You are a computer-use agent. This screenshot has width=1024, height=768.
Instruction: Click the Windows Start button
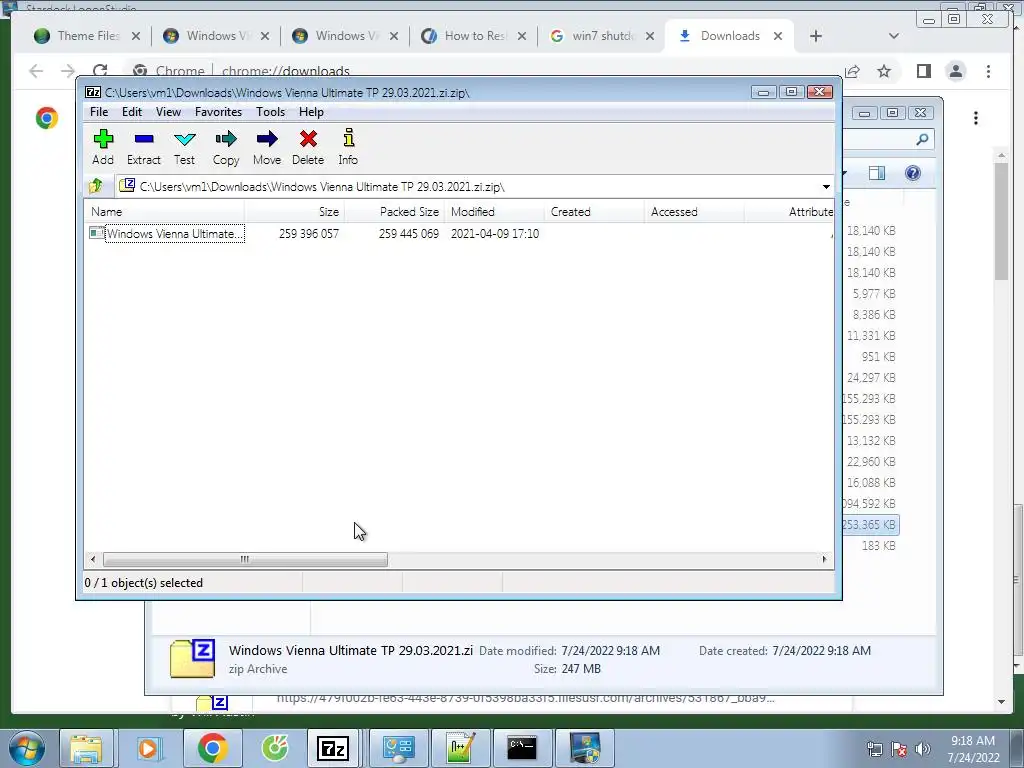[27, 748]
